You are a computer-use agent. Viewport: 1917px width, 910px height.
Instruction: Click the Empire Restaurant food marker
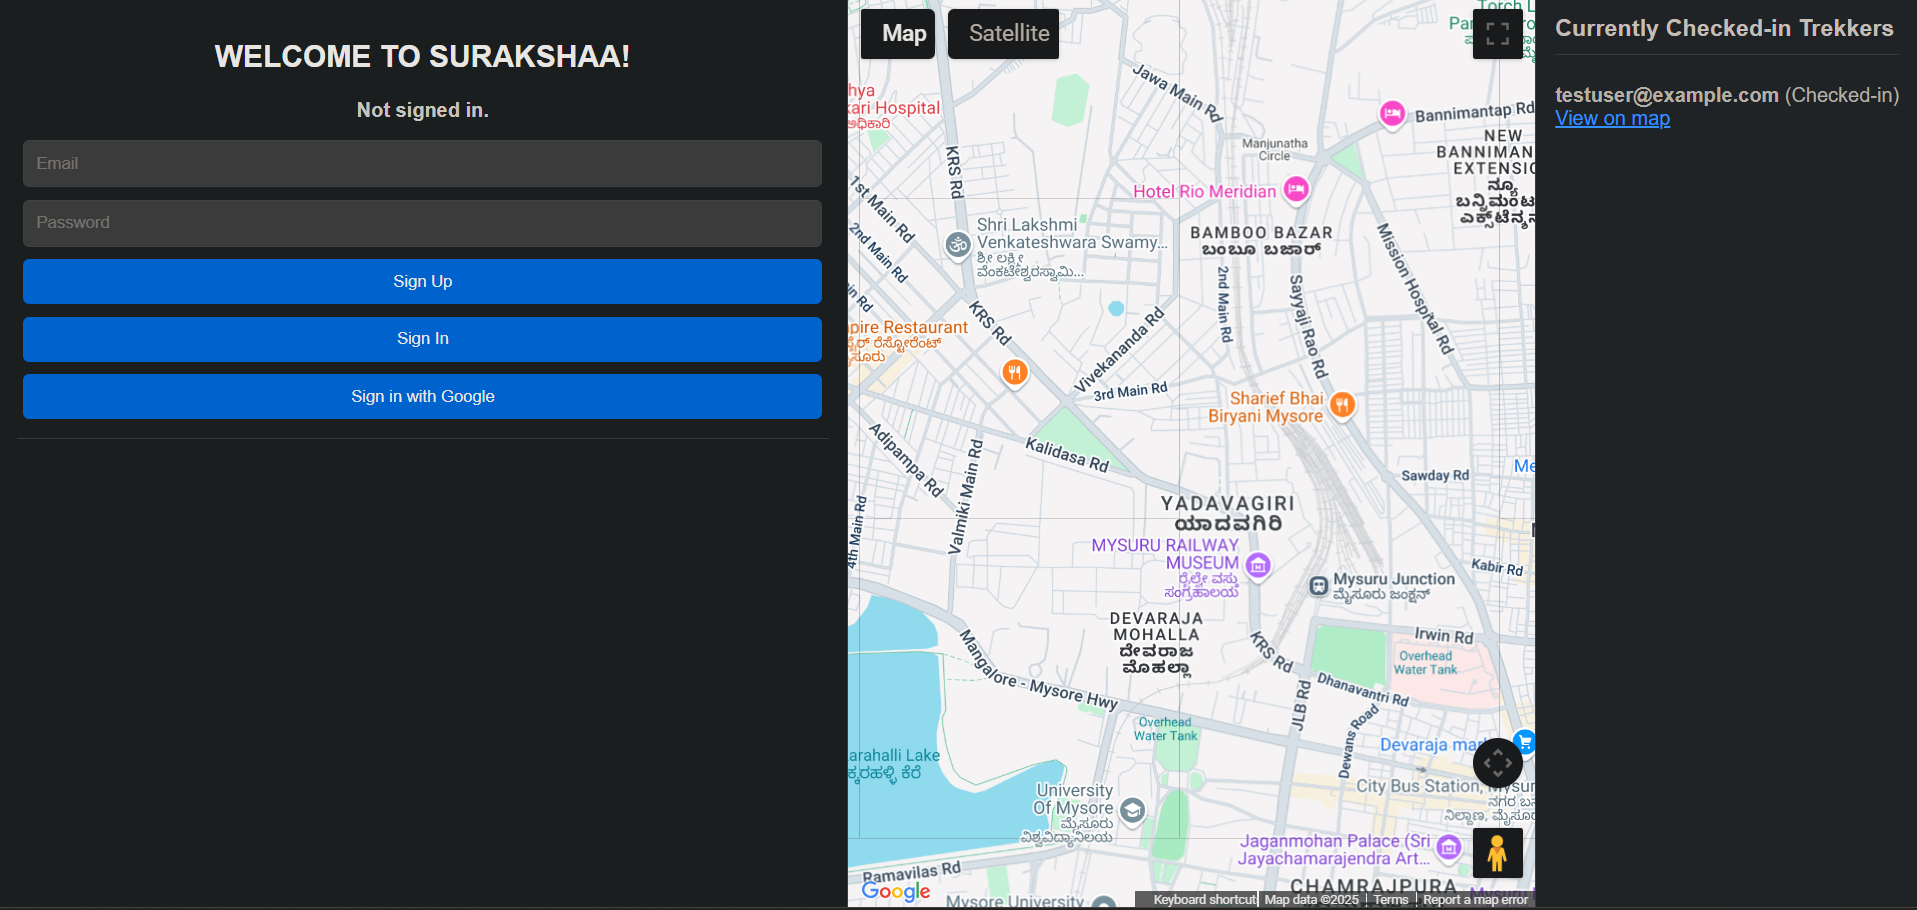(x=1015, y=373)
